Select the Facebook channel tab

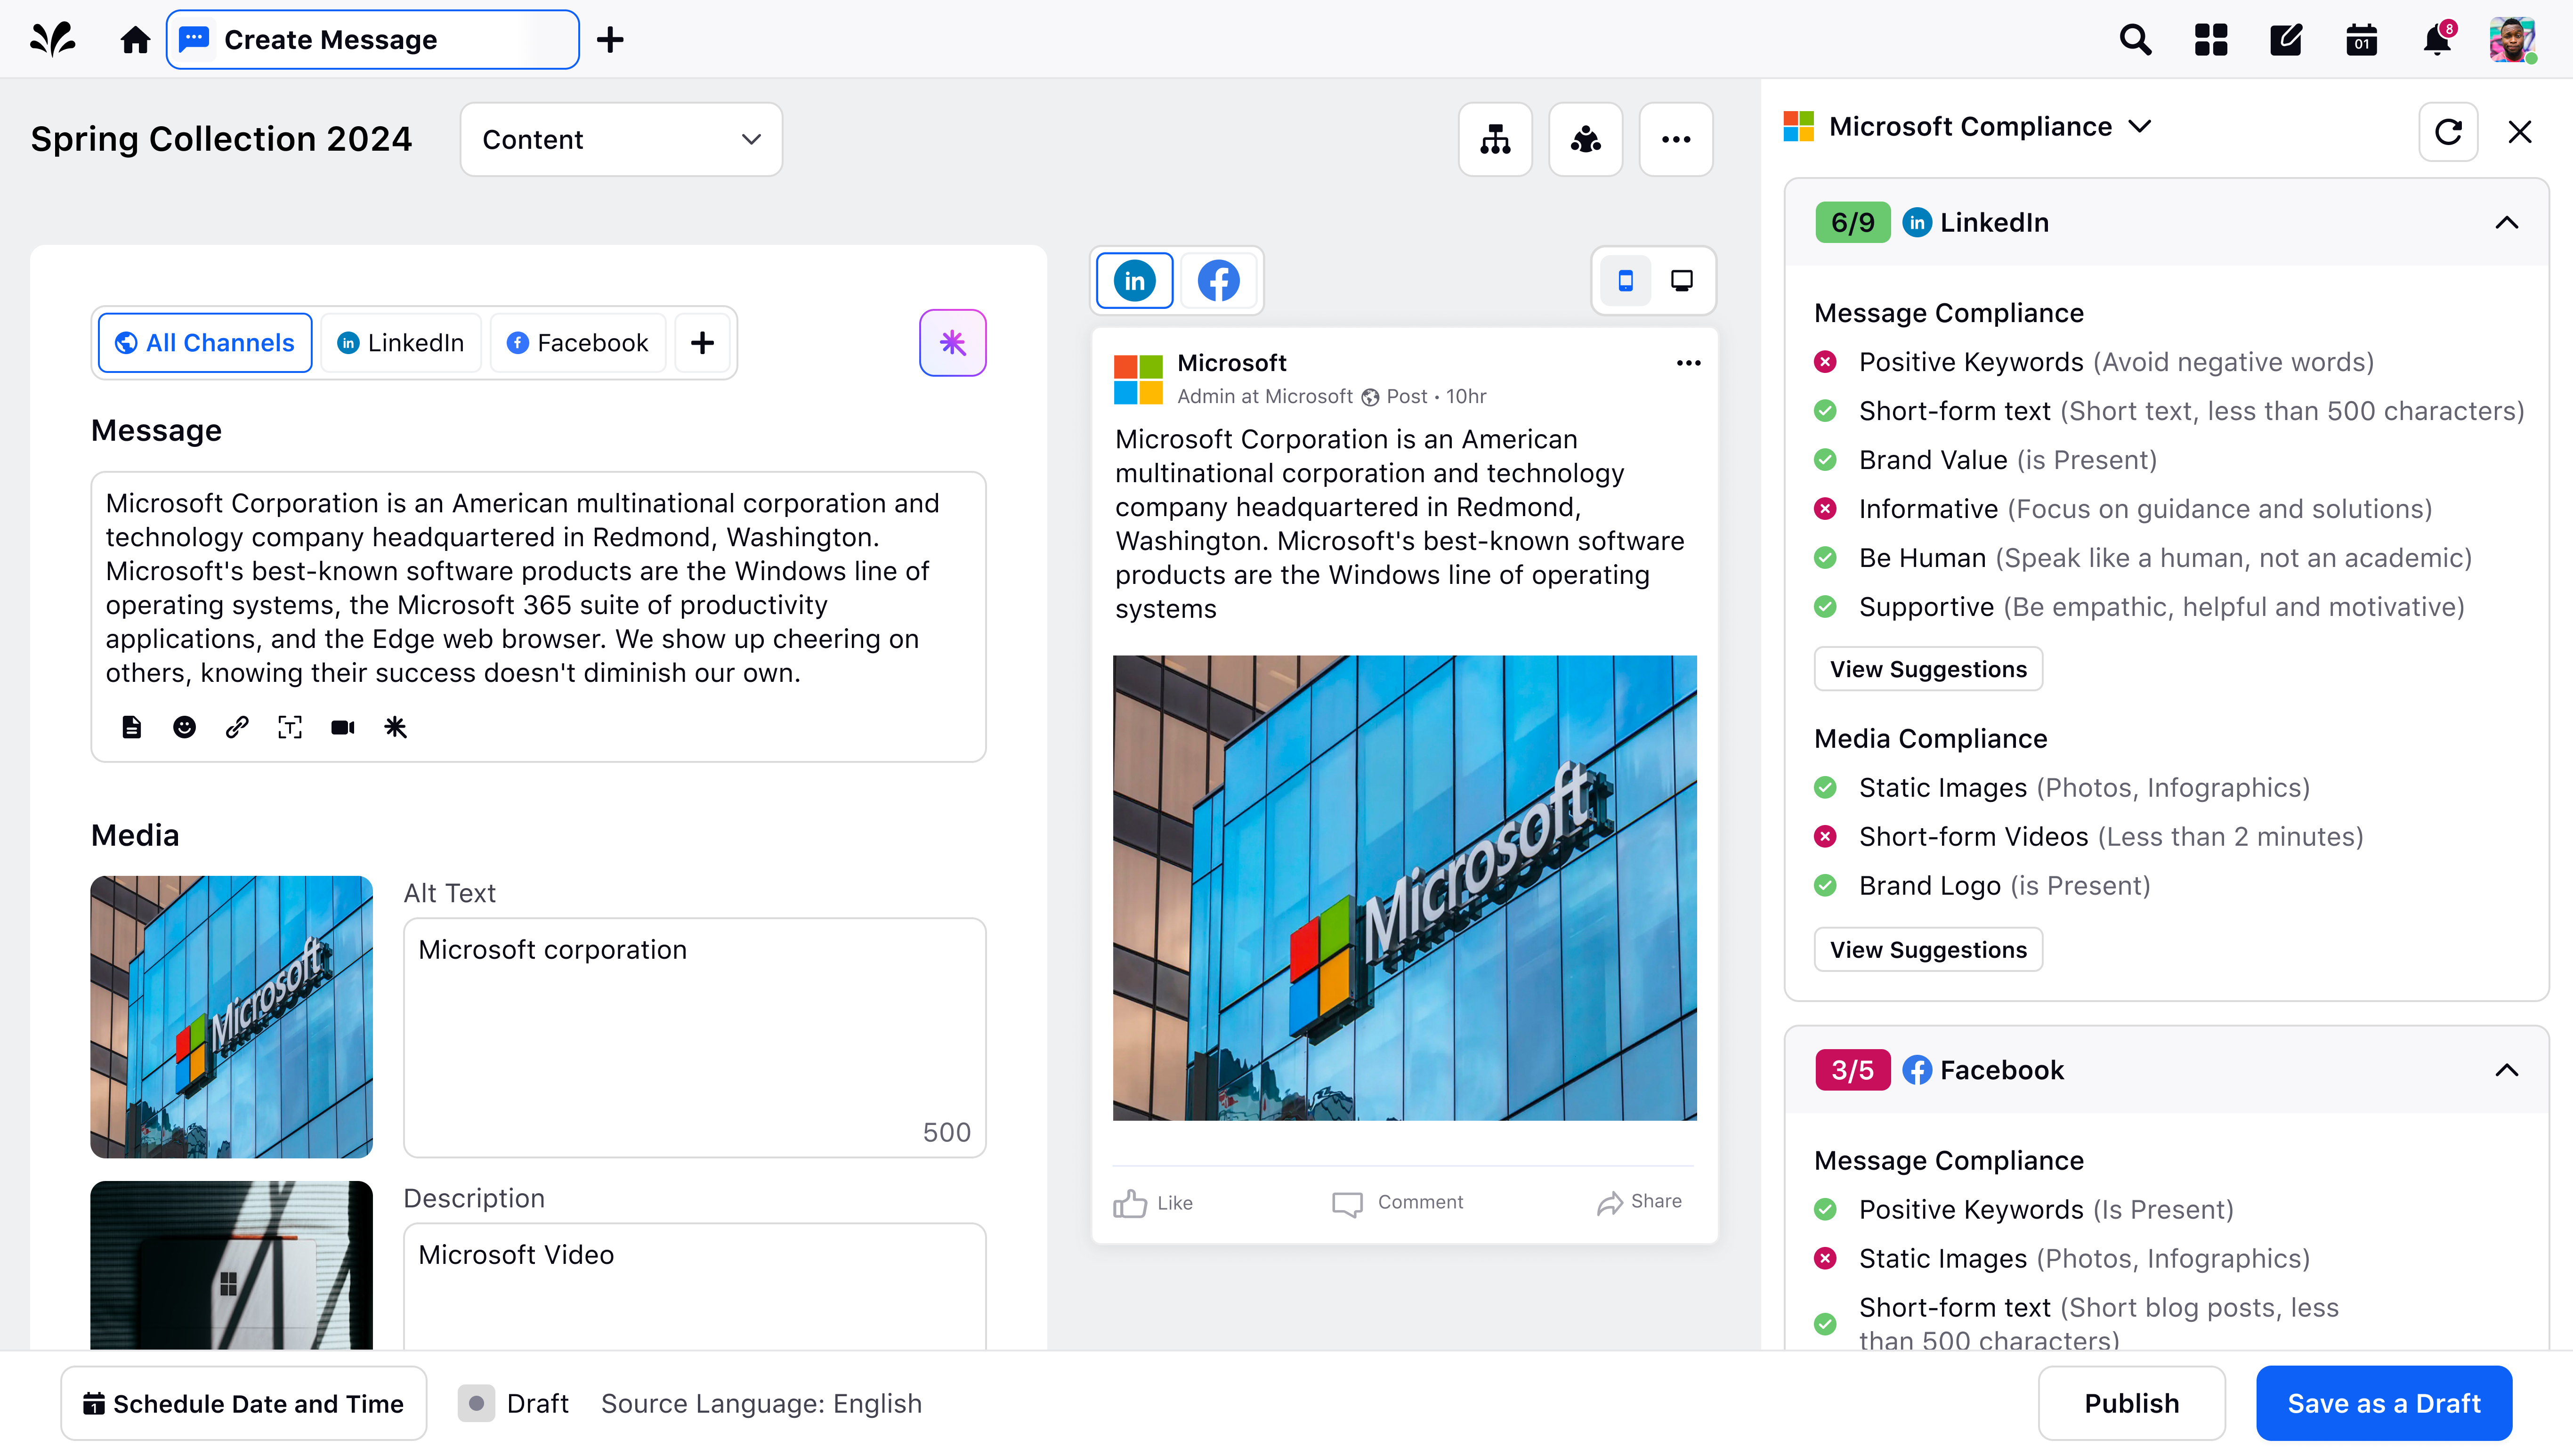click(x=578, y=343)
